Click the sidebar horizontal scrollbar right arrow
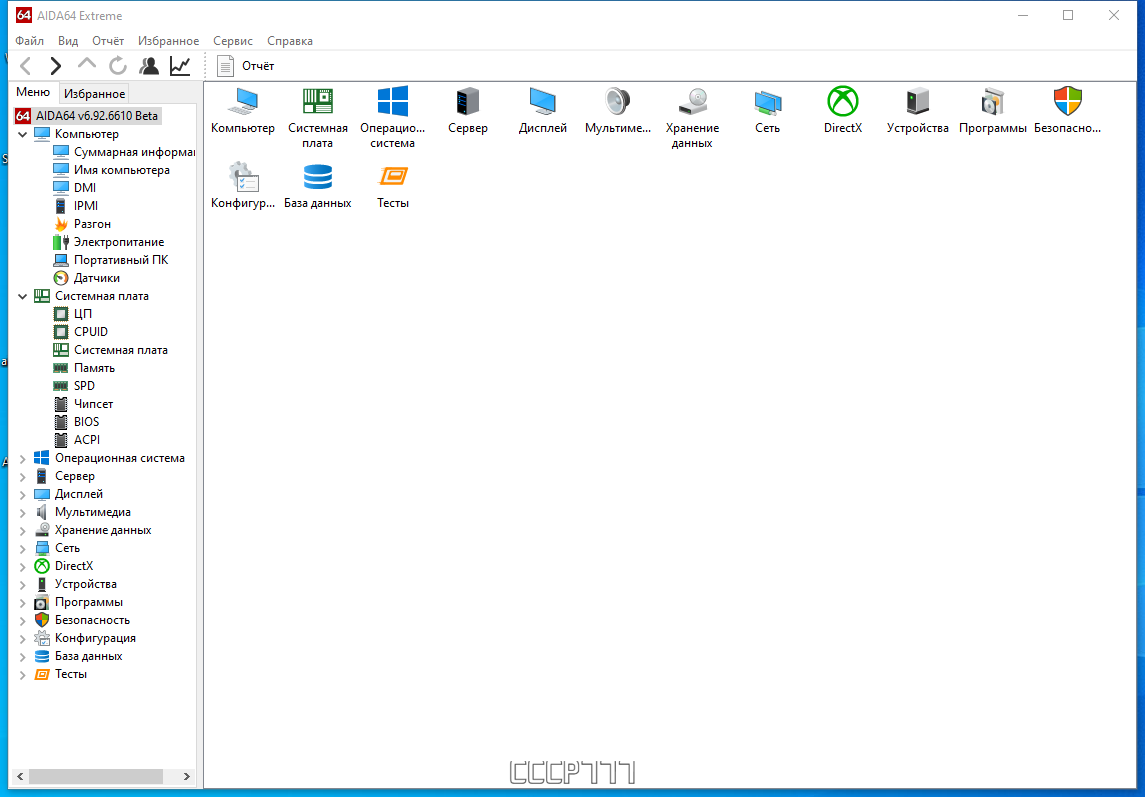Screen dimensions: 1145x797 point(187,777)
